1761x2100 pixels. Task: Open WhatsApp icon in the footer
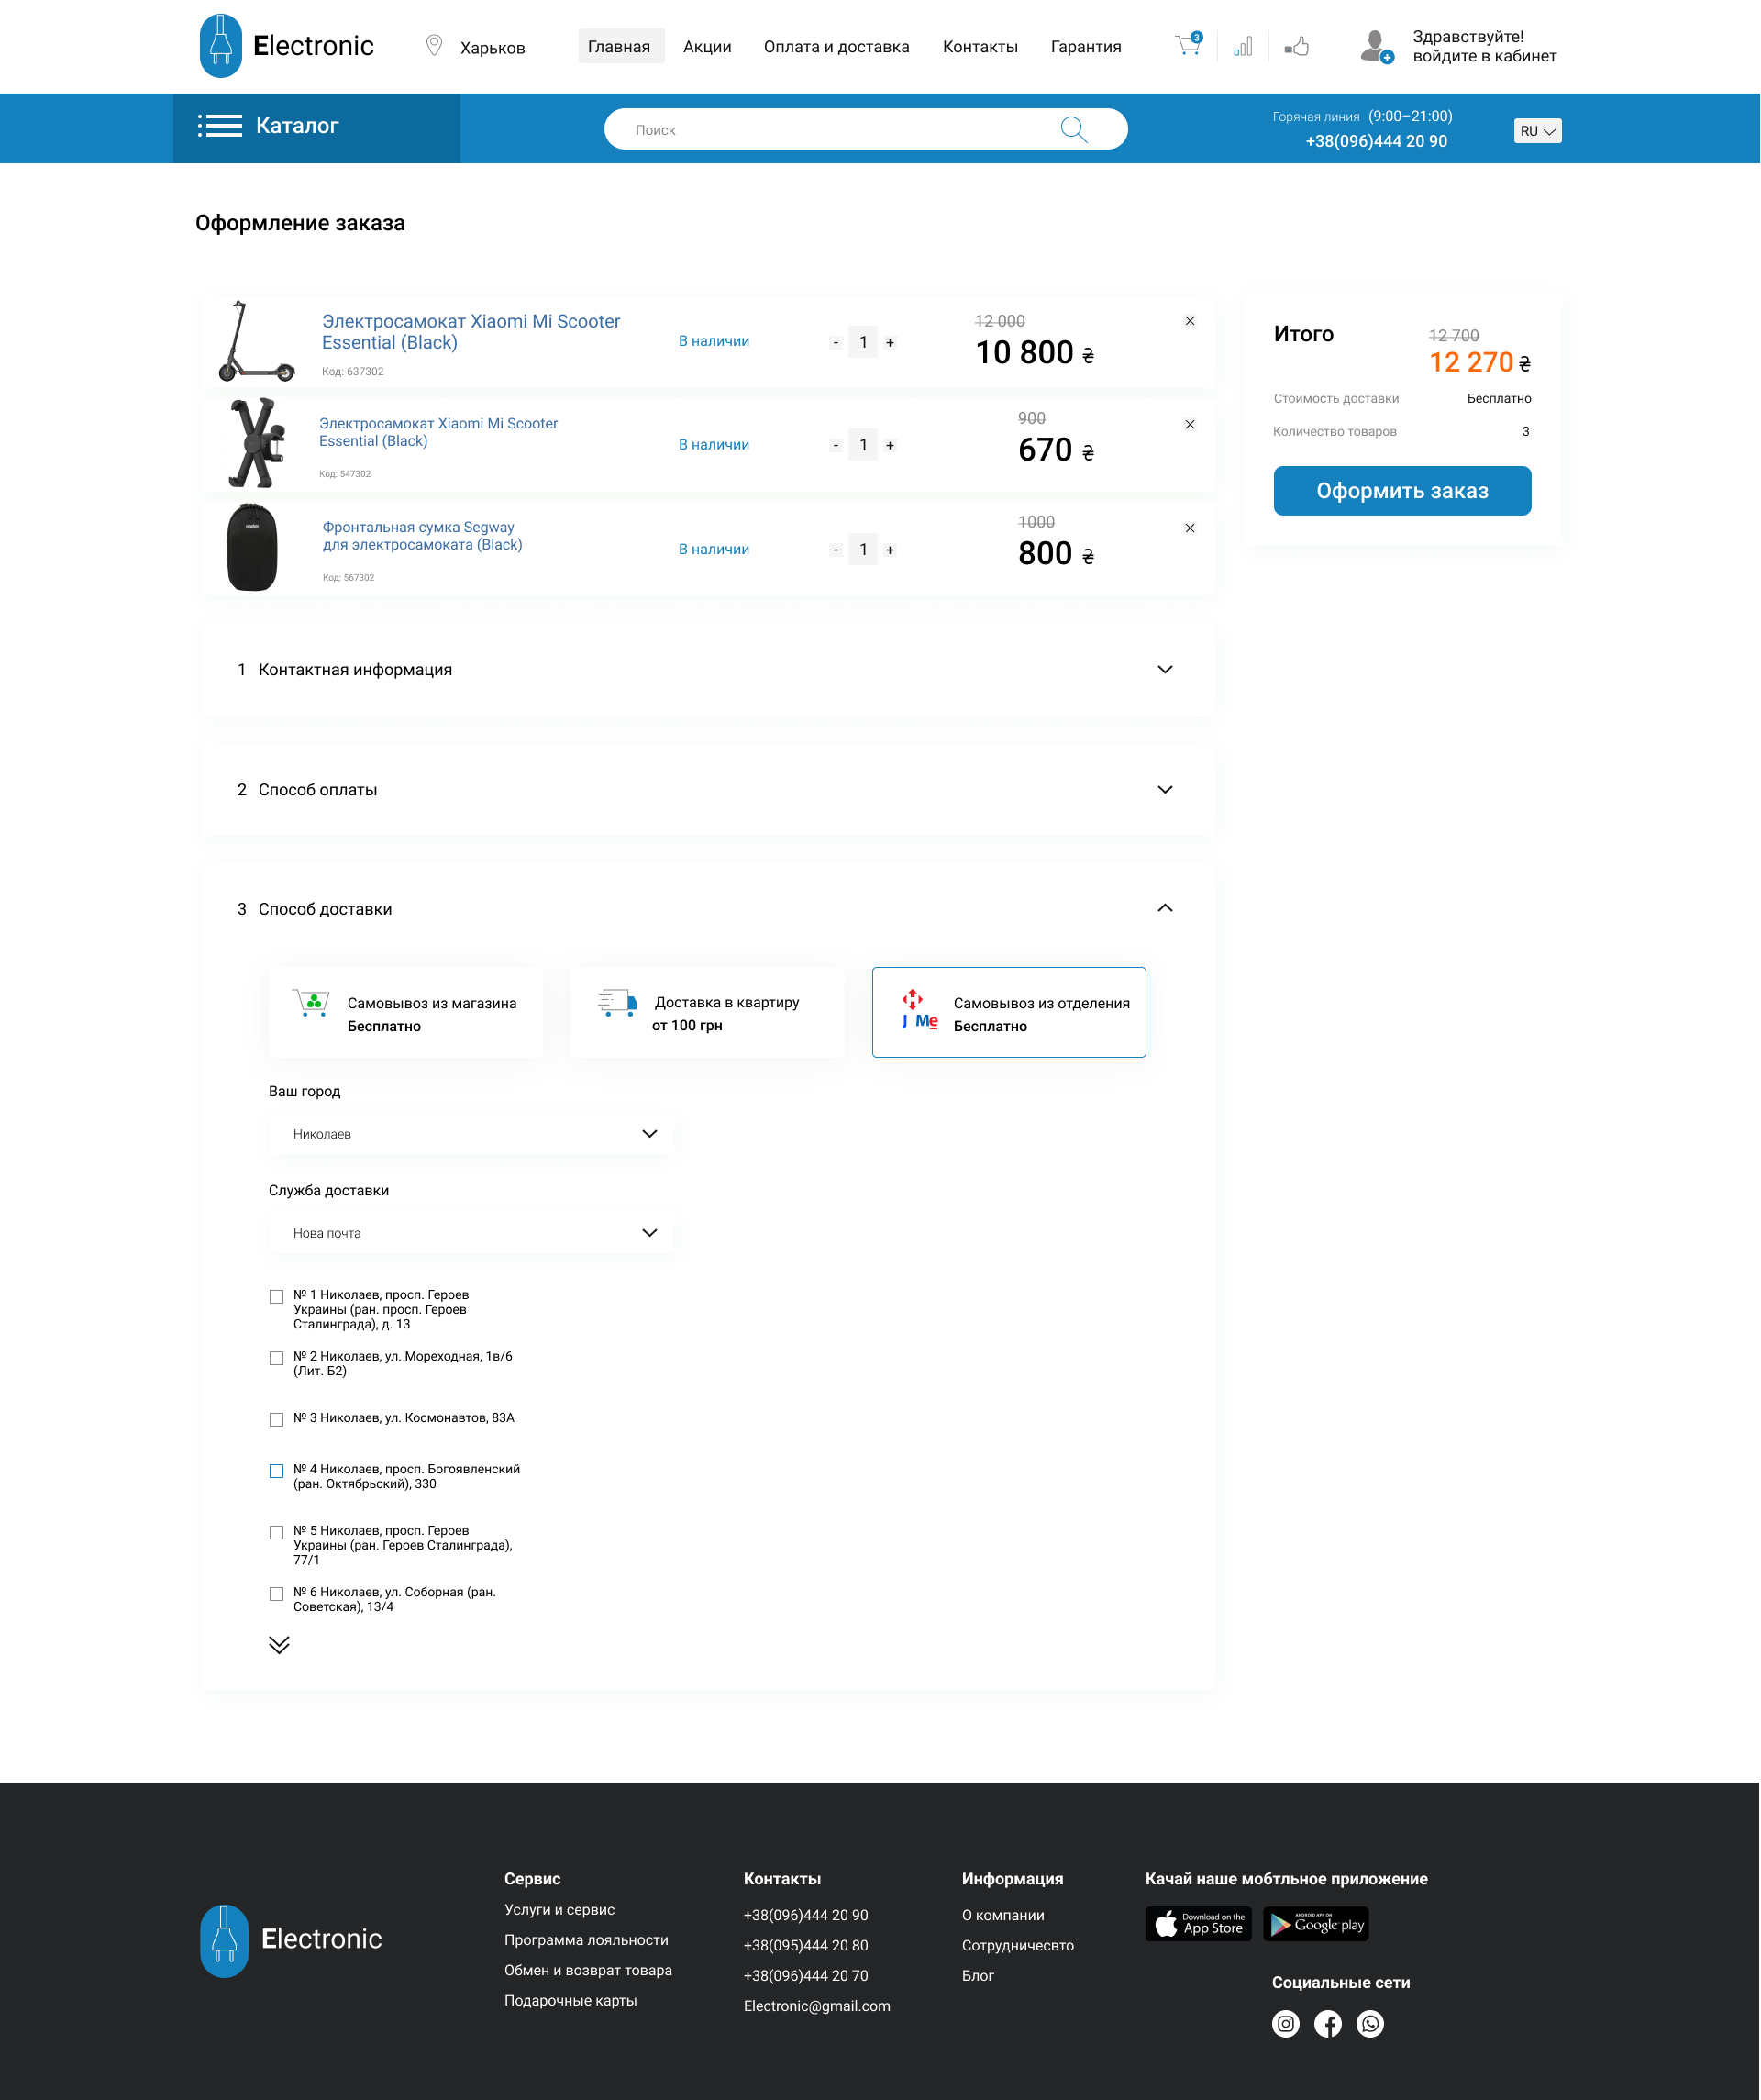coord(1370,2024)
